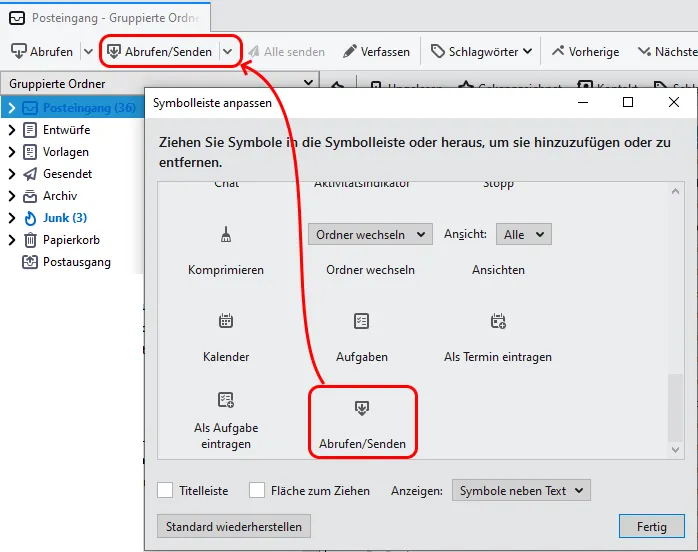Open the Ansicht Alle dropdown

pos(524,234)
